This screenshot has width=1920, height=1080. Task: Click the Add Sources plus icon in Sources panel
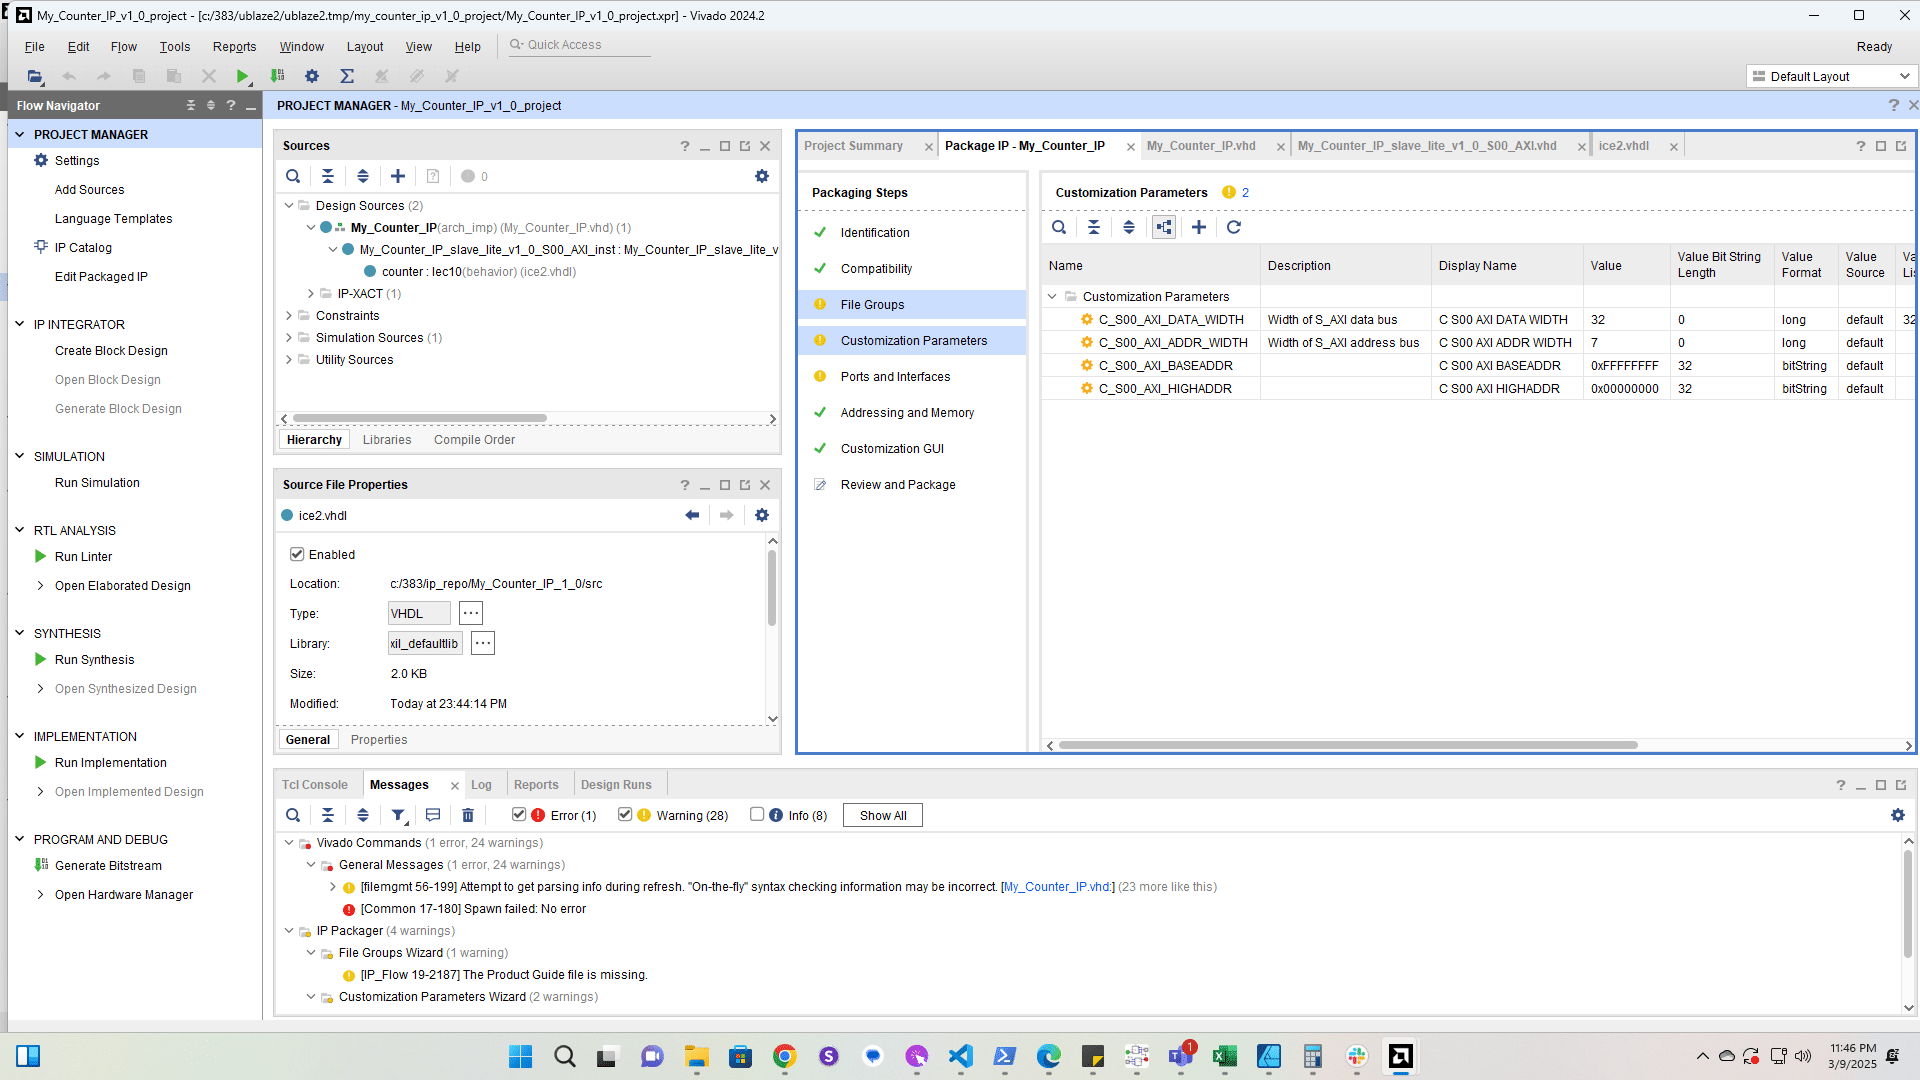coord(398,176)
